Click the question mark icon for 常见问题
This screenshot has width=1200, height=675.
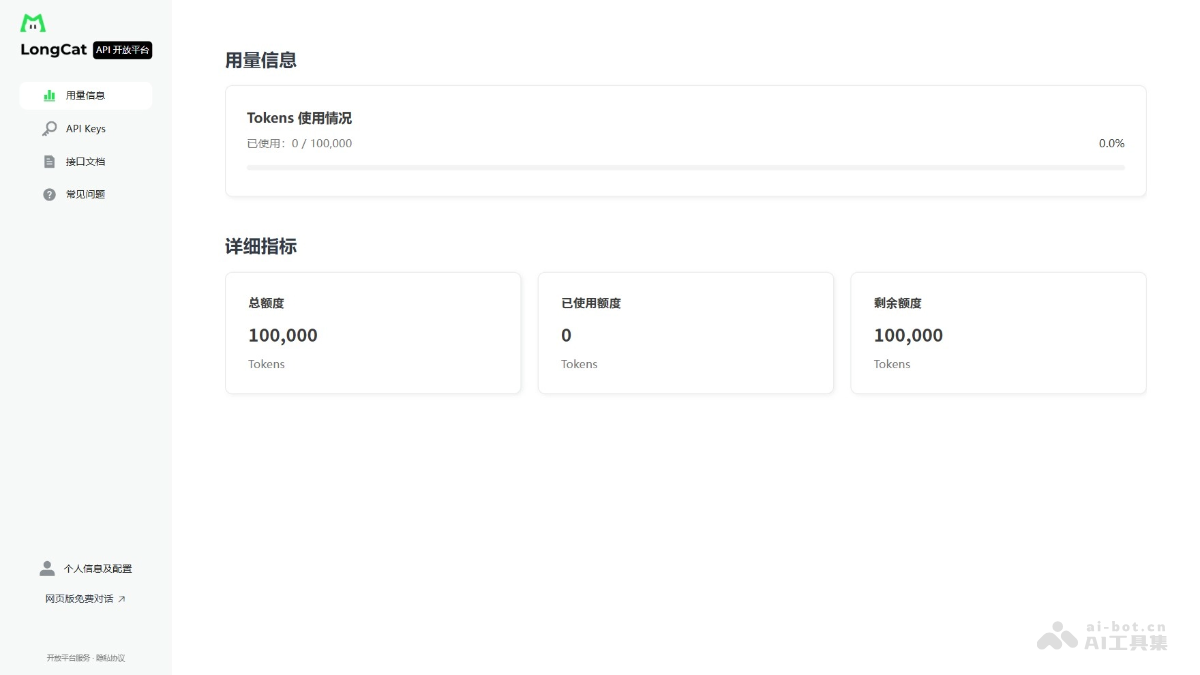[x=49, y=195]
